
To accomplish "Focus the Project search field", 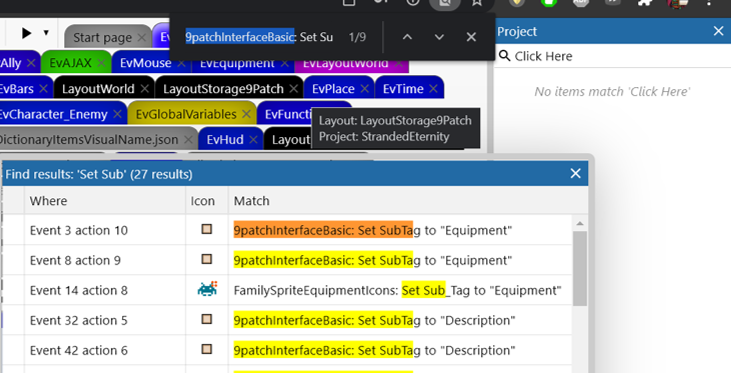I will click(x=613, y=56).
